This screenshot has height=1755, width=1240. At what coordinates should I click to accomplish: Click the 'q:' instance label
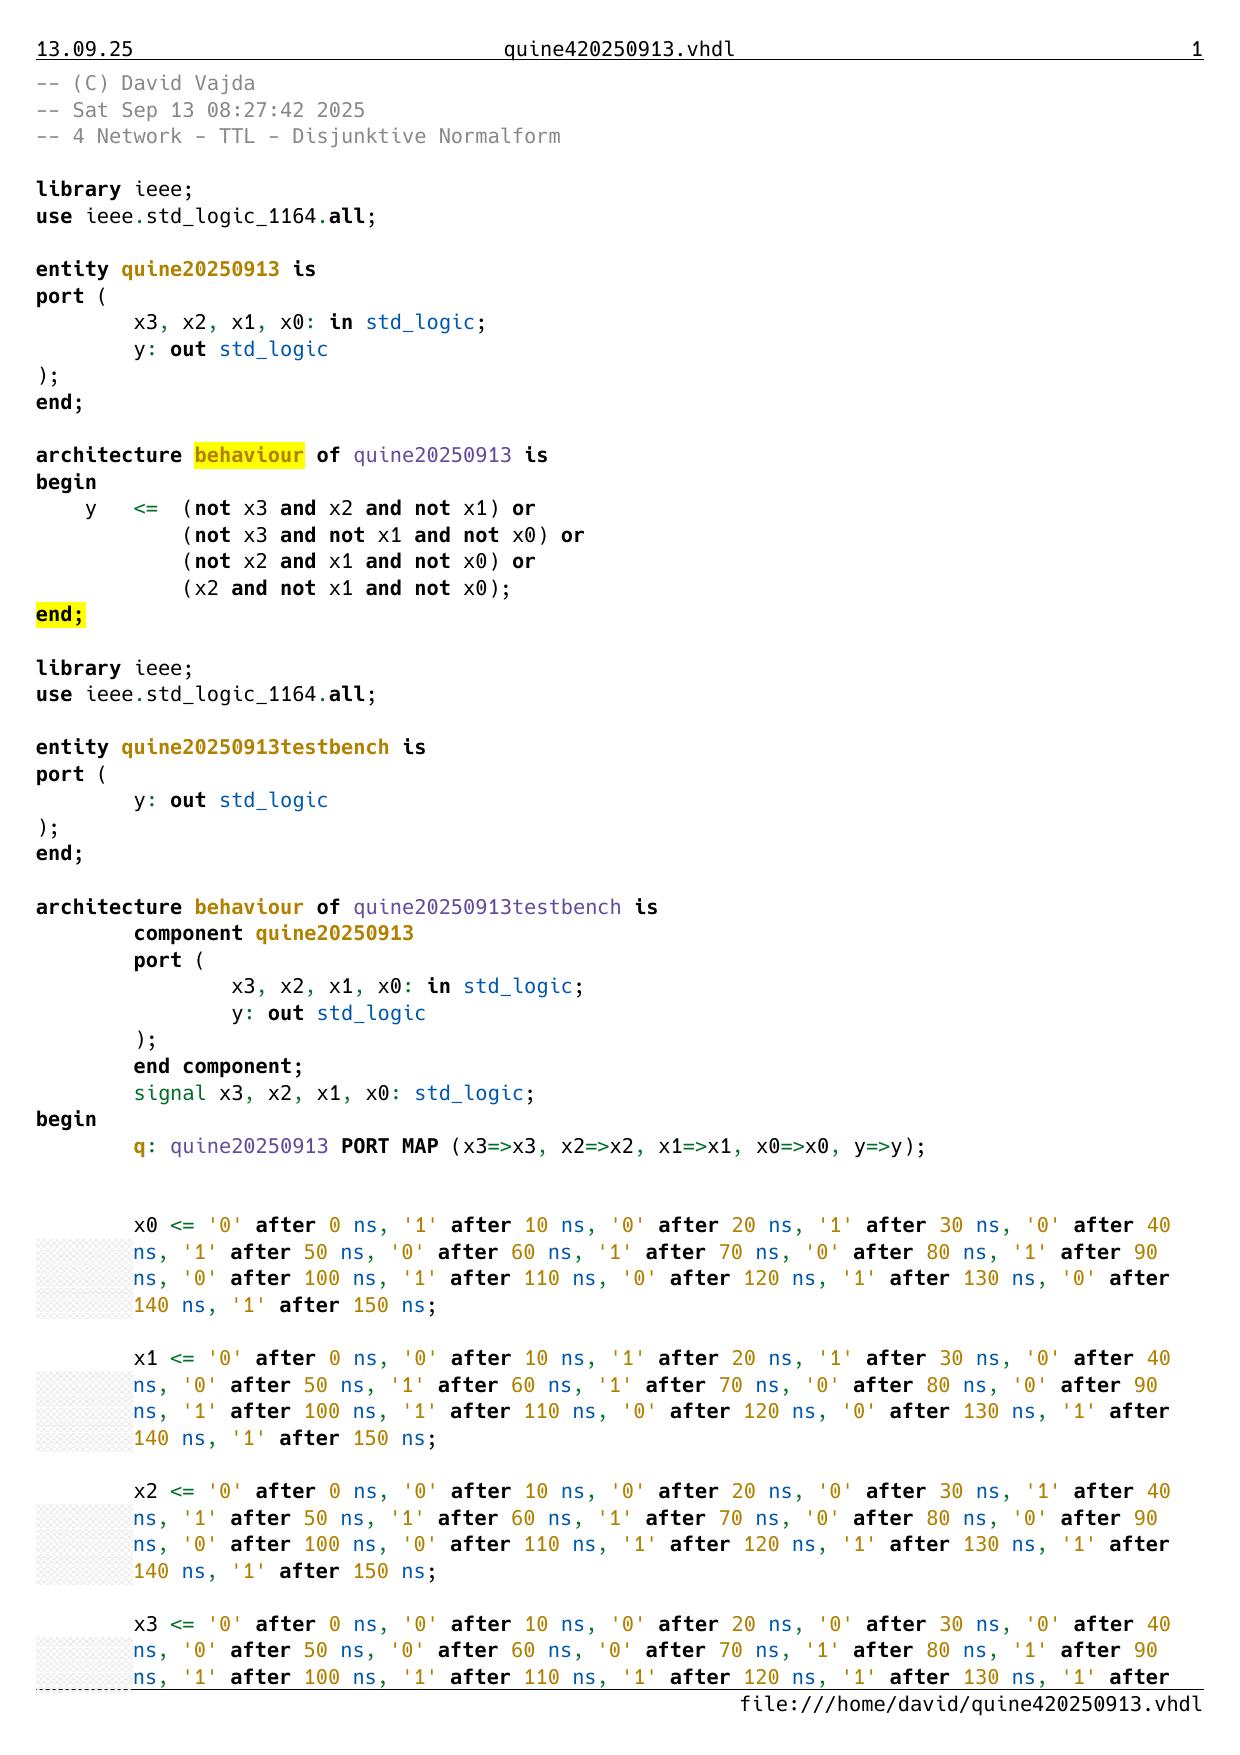(145, 1147)
